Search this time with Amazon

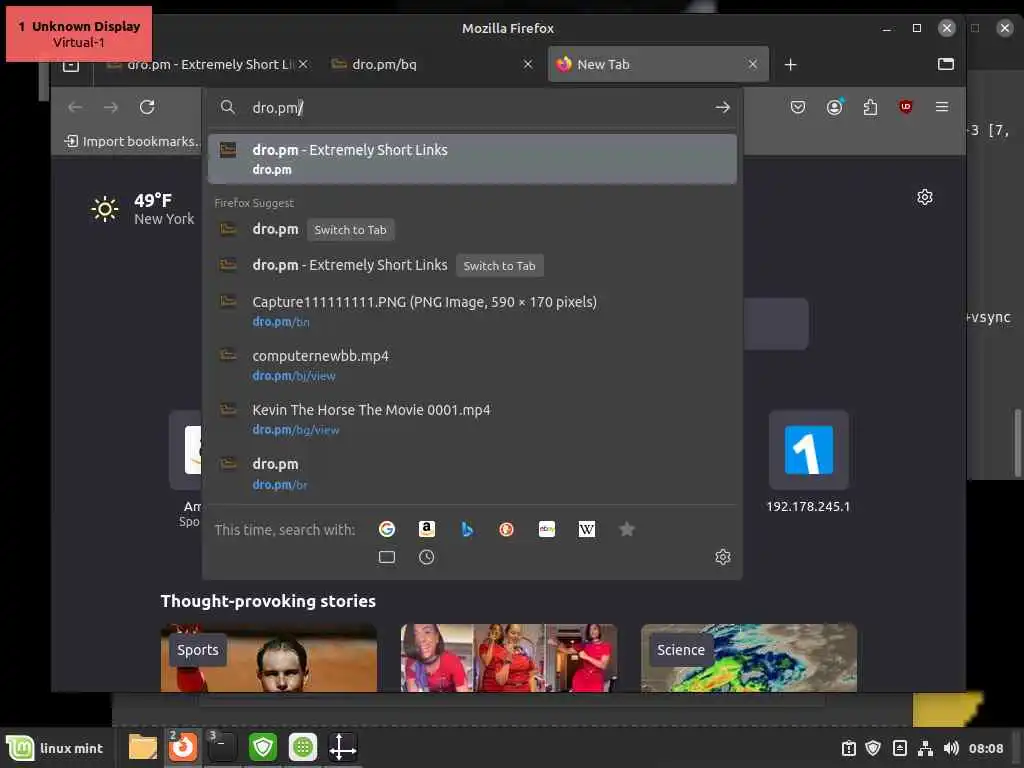pos(426,529)
